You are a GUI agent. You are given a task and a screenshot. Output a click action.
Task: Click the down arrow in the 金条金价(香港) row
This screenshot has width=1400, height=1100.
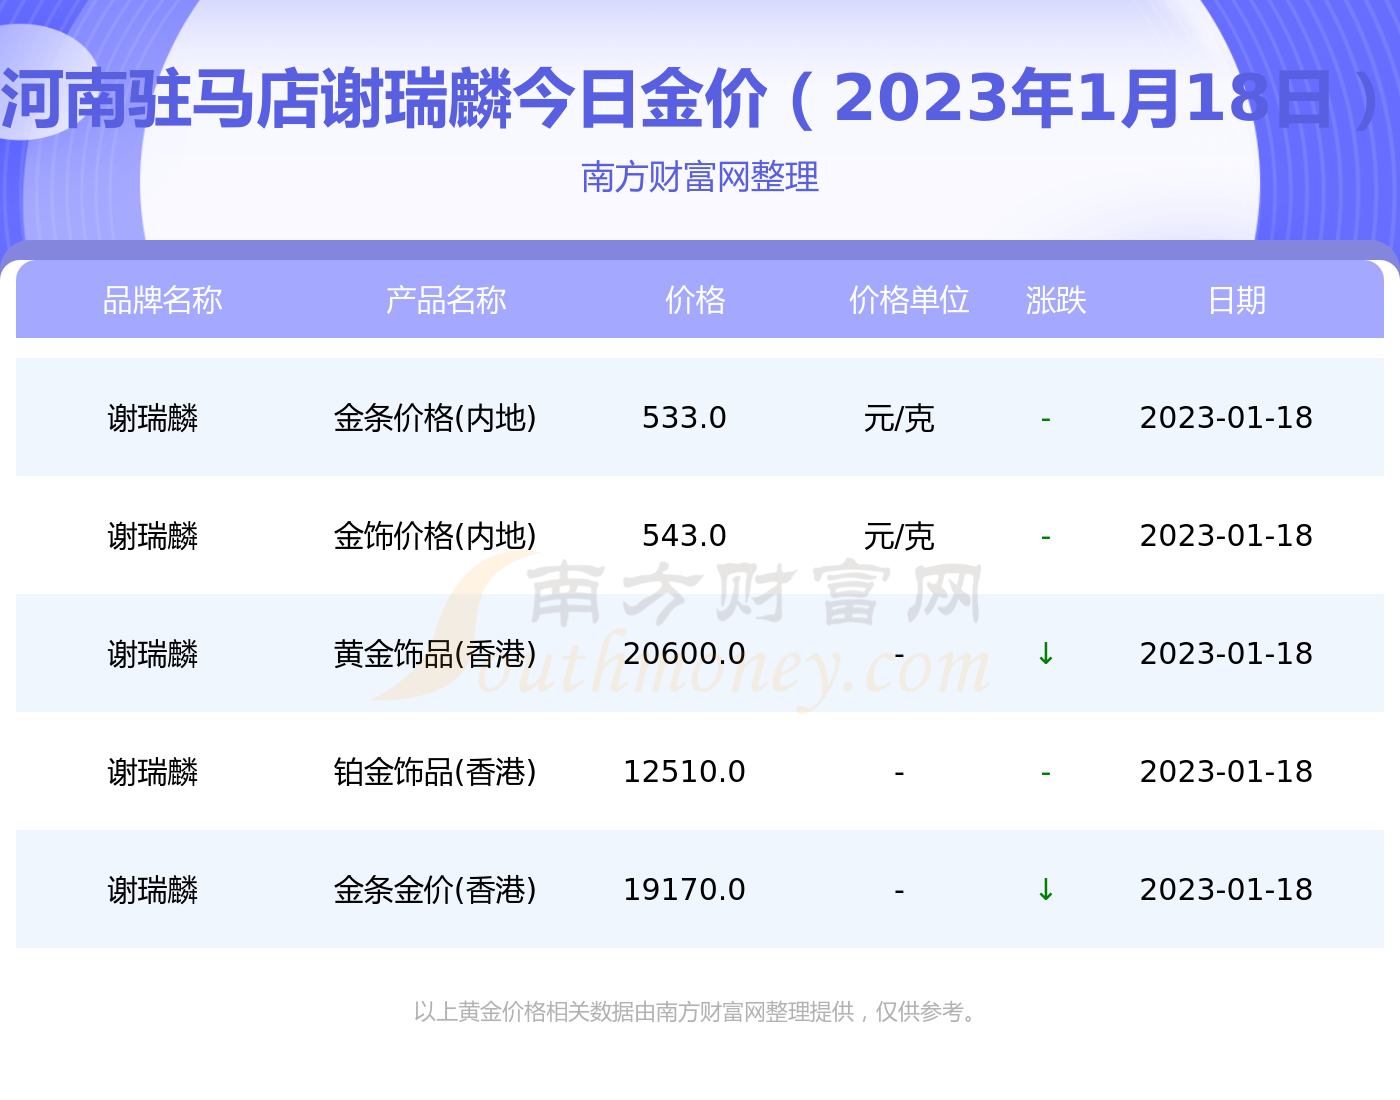1046,890
